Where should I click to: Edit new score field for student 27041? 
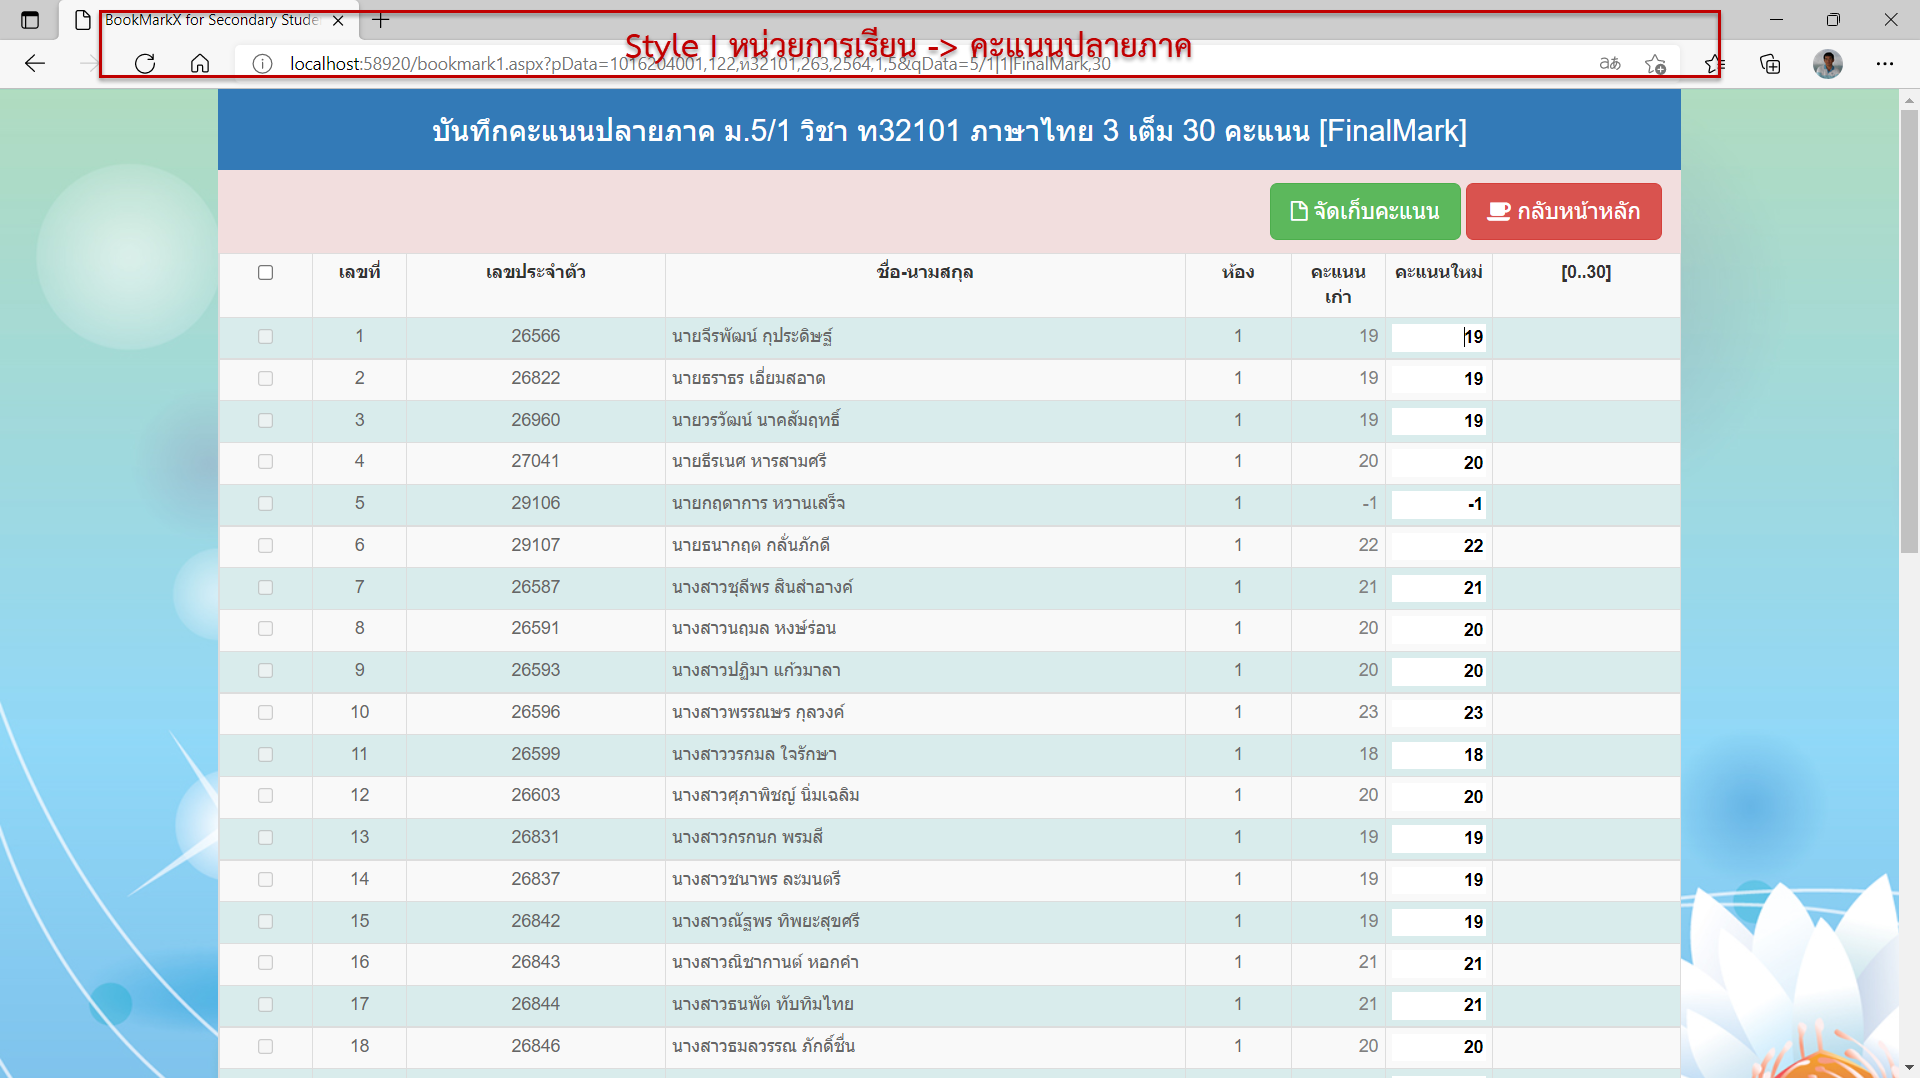pos(1438,463)
